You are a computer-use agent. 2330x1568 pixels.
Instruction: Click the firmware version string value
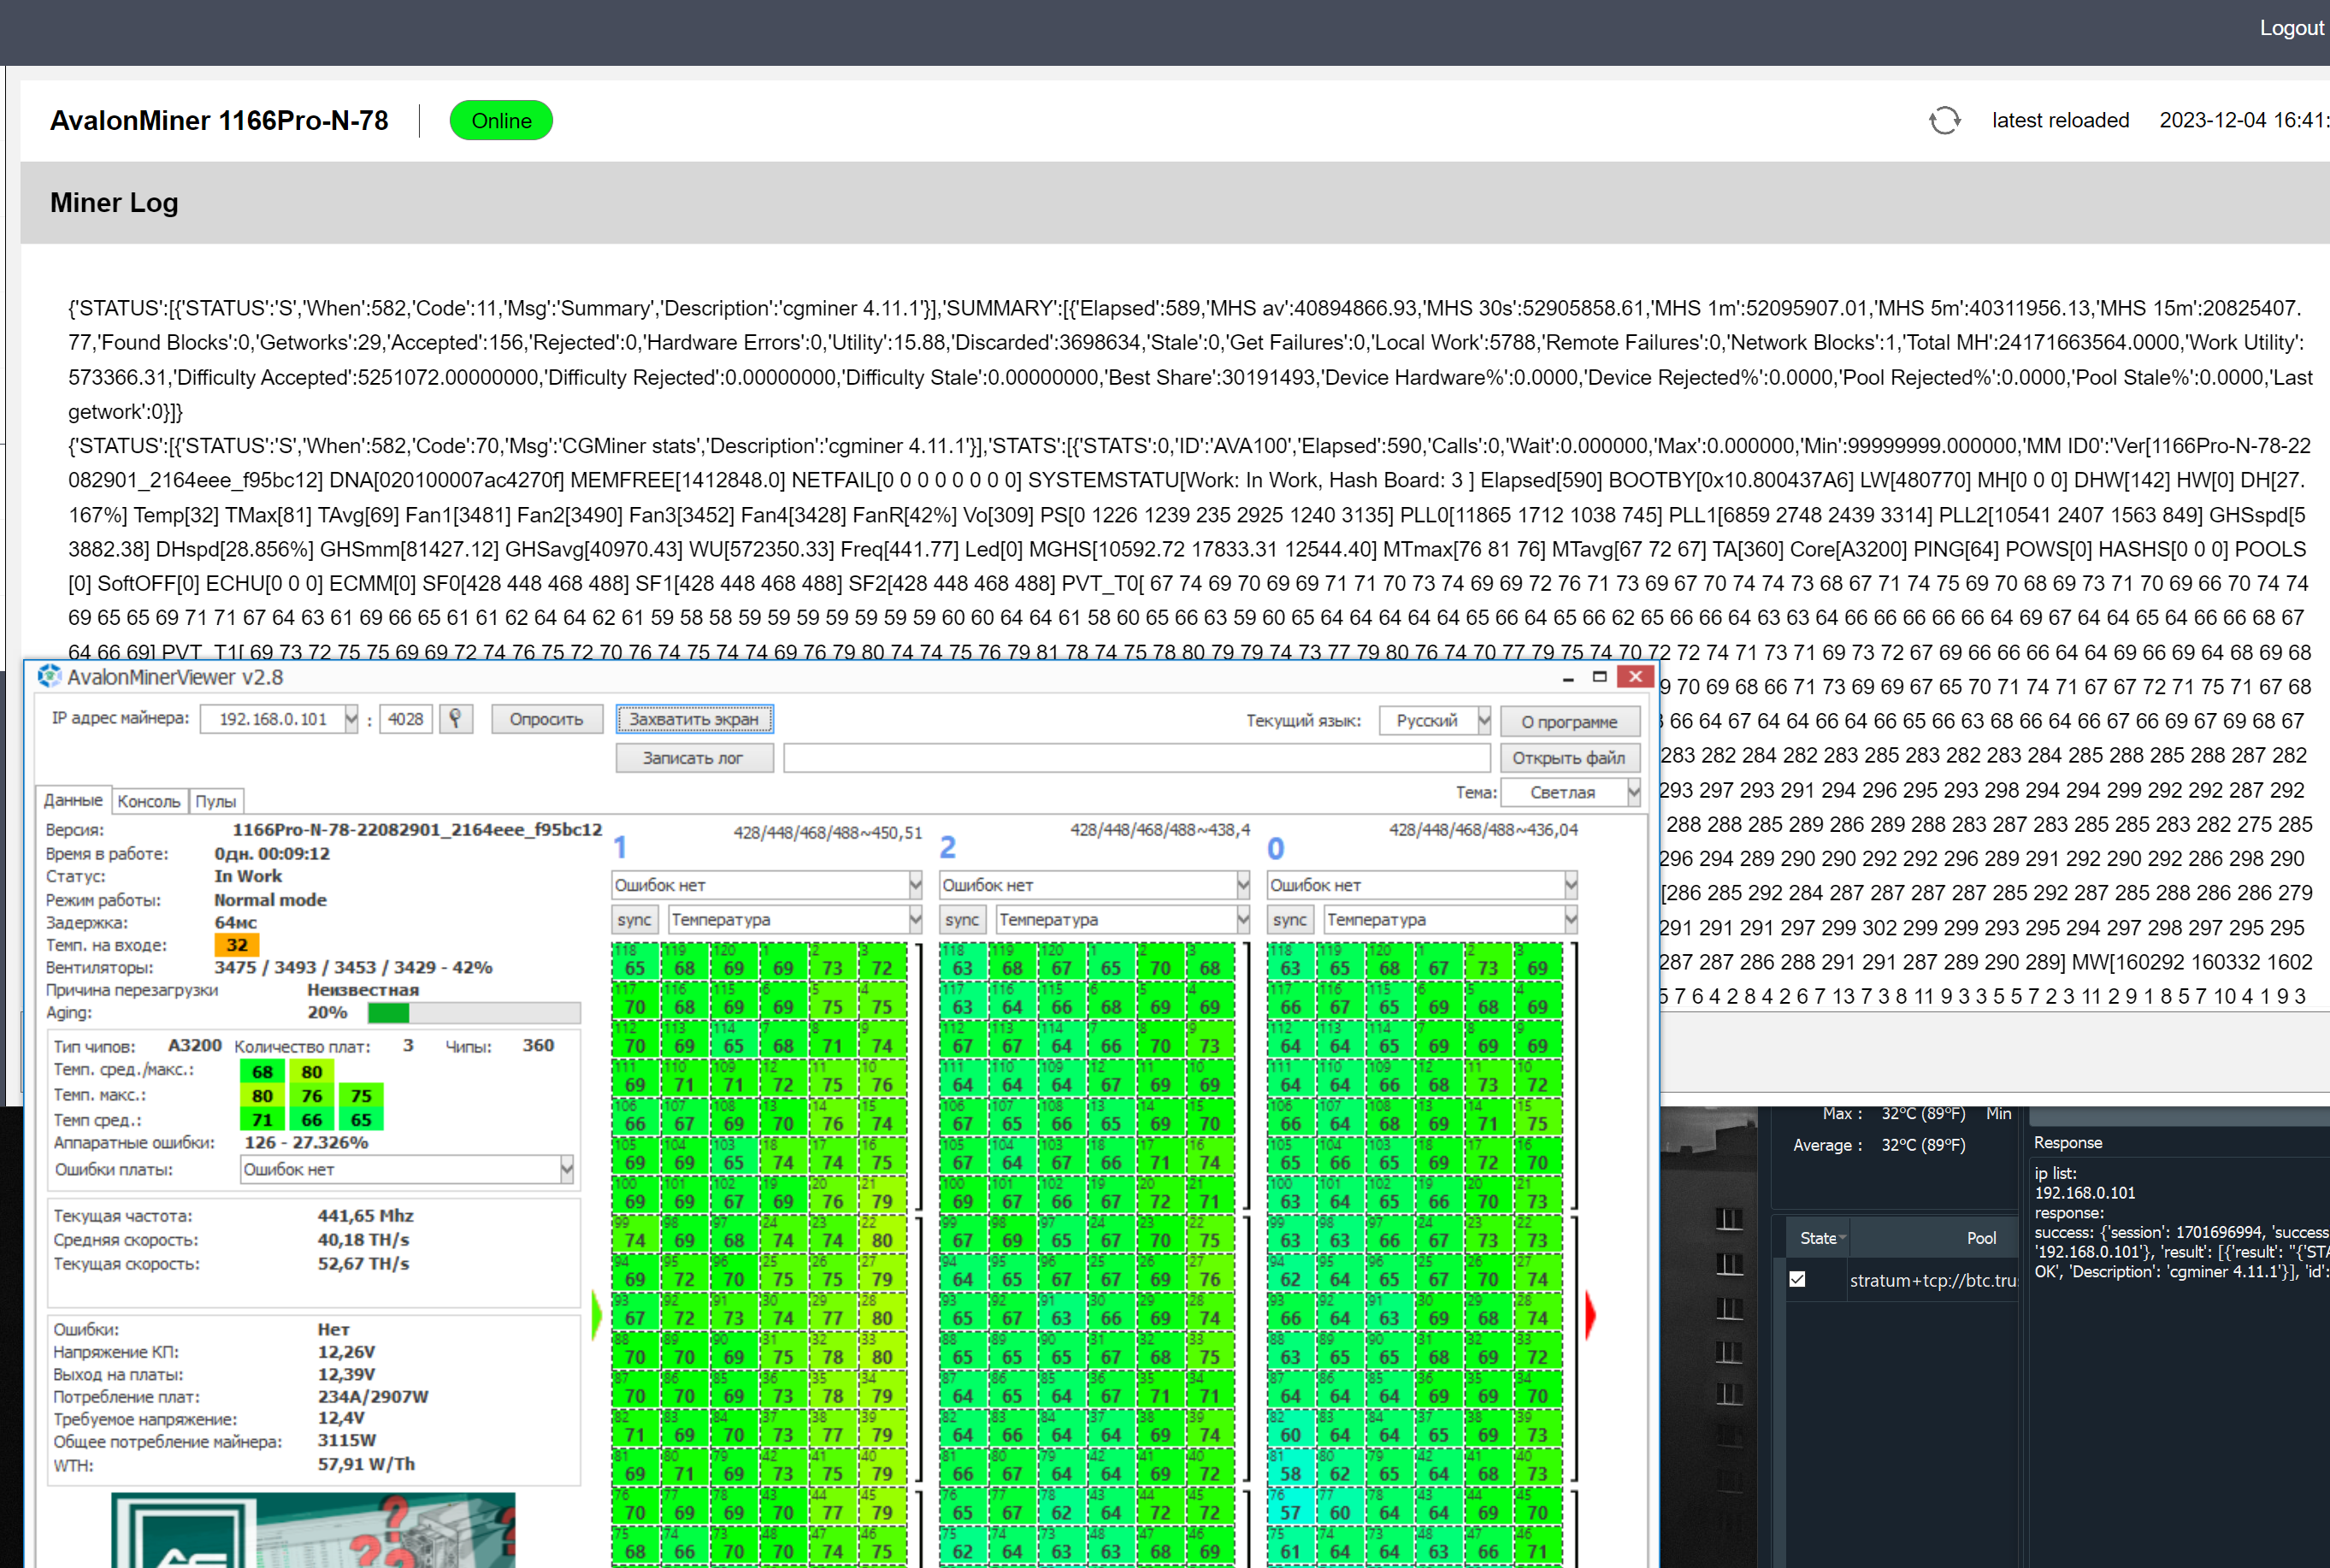point(417,829)
